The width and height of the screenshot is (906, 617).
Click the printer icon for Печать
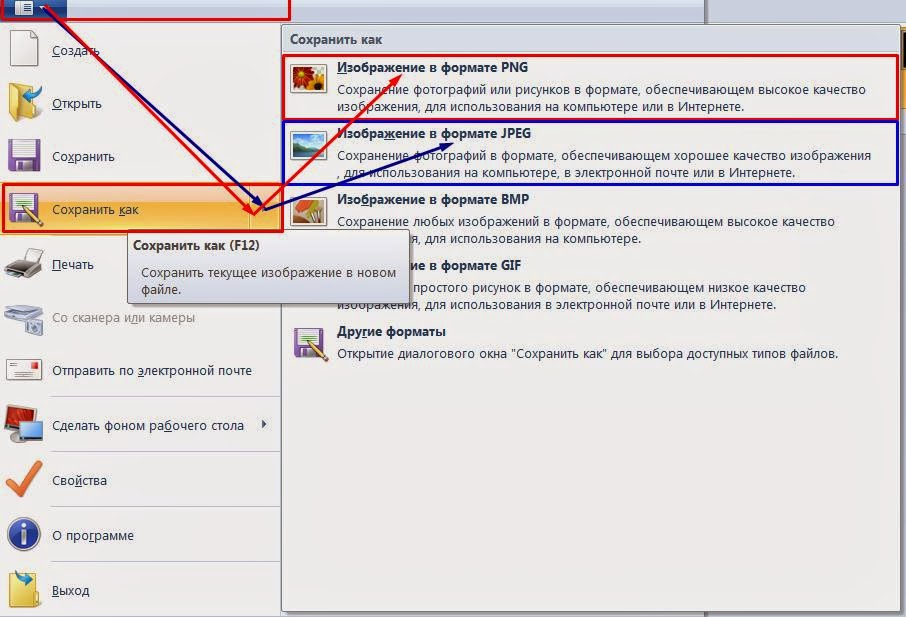[x=24, y=265]
